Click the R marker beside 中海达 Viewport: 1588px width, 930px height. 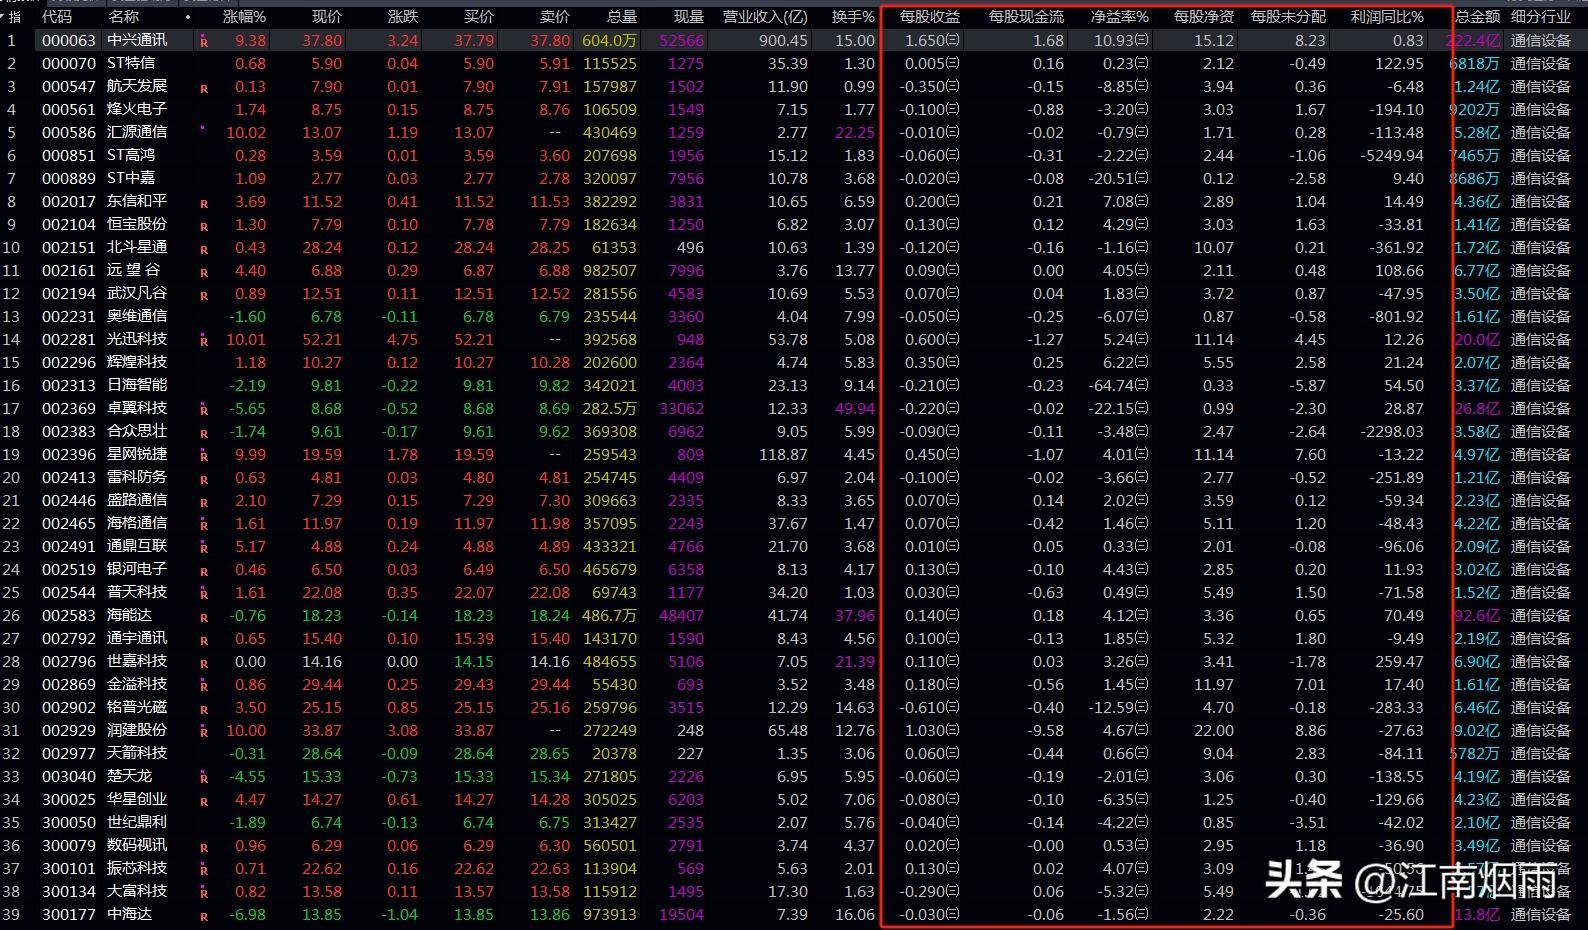[x=204, y=916]
